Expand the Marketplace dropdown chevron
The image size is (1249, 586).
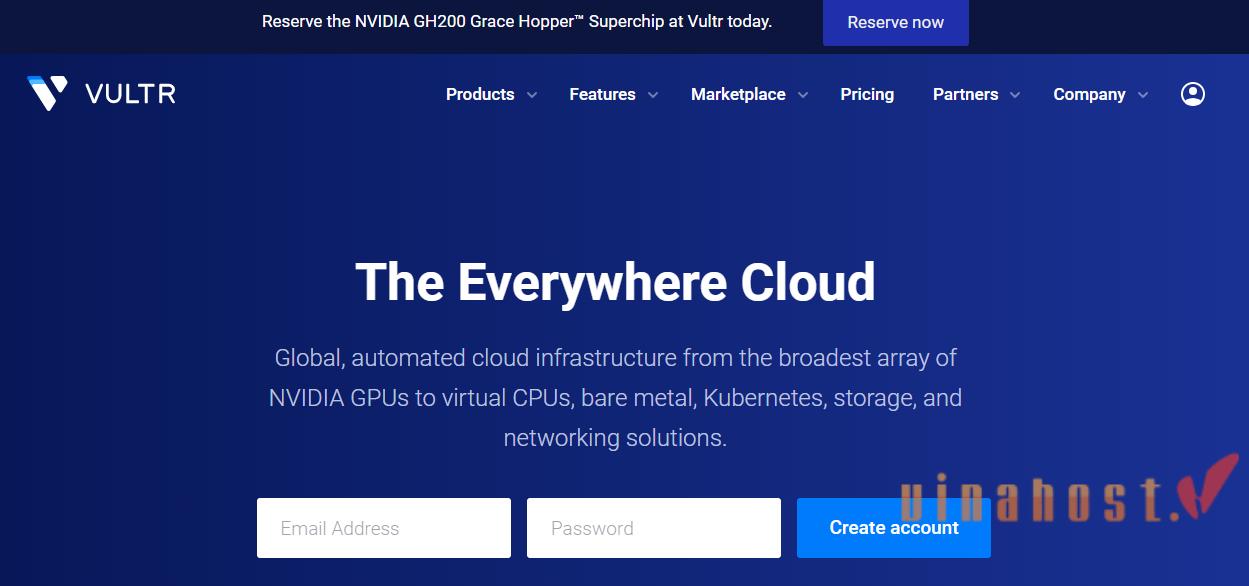803,95
